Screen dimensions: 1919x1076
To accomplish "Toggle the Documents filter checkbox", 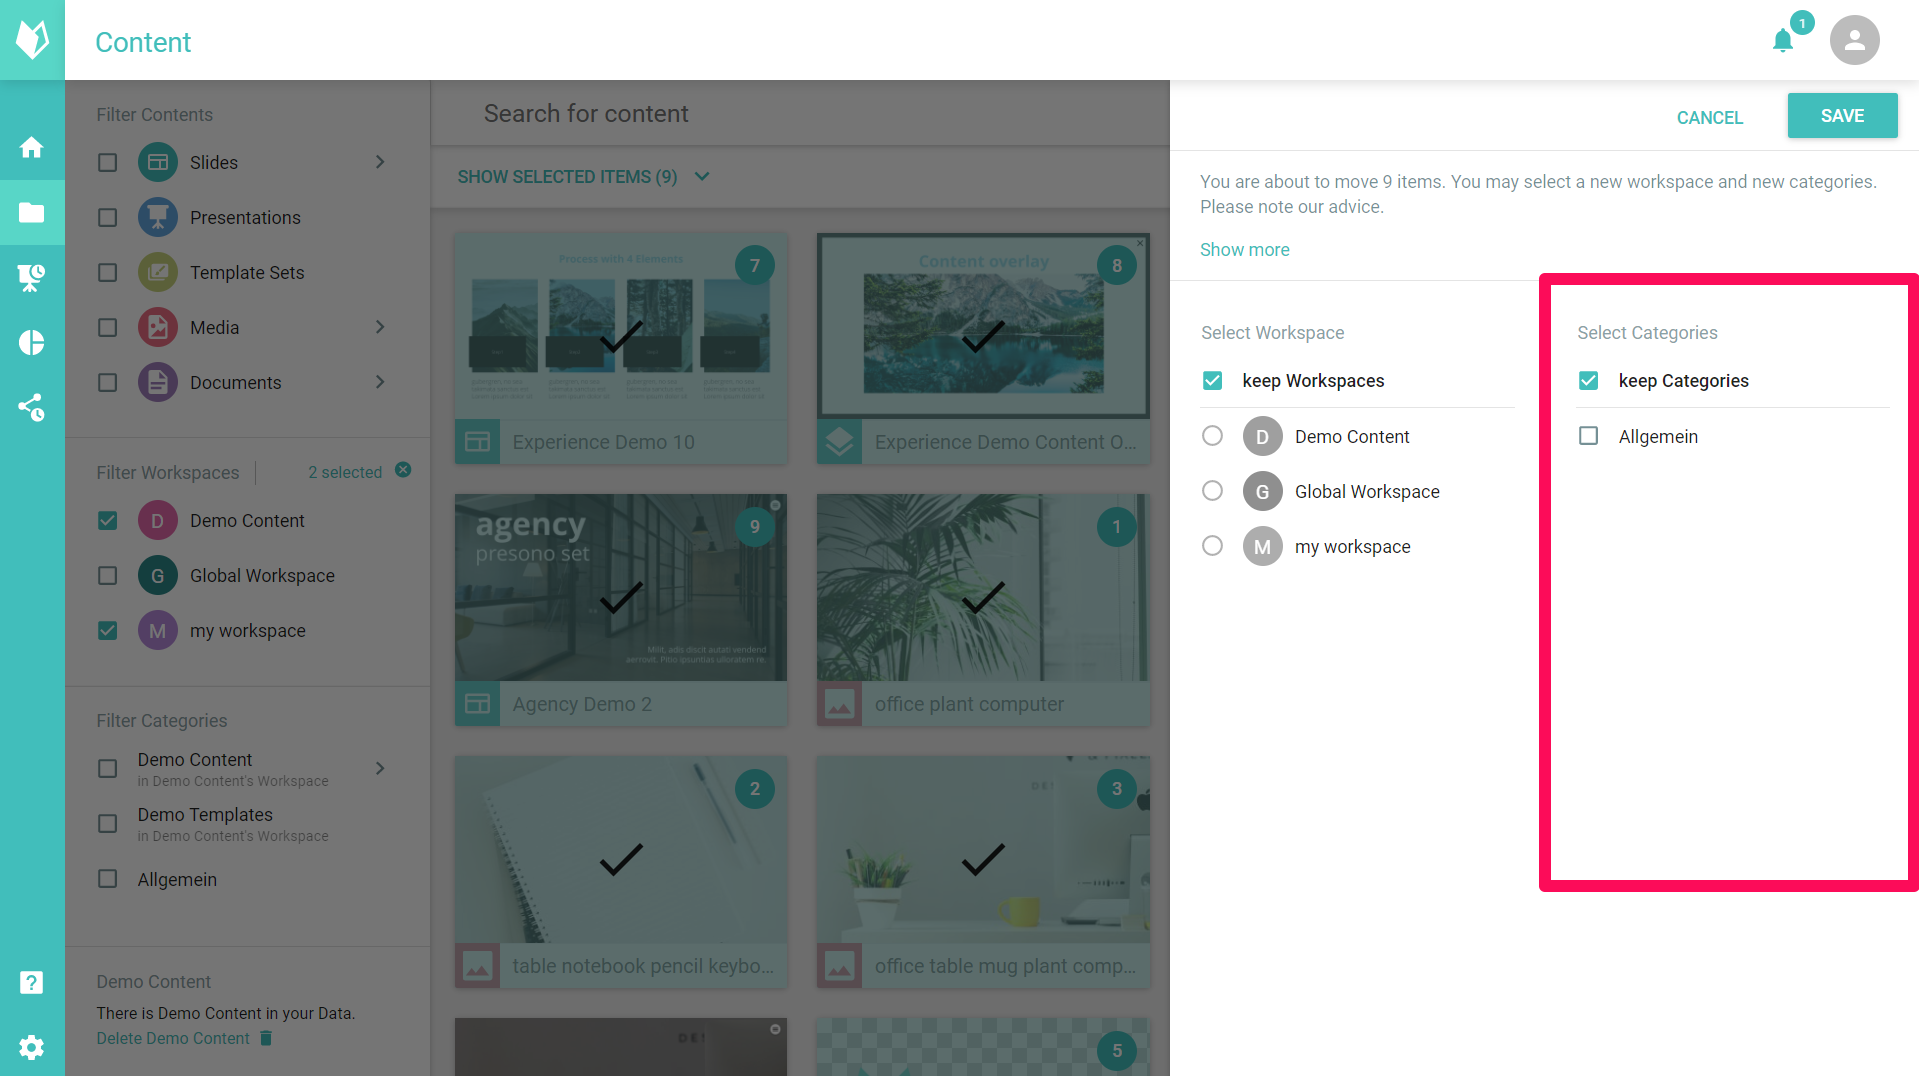I will click(108, 382).
